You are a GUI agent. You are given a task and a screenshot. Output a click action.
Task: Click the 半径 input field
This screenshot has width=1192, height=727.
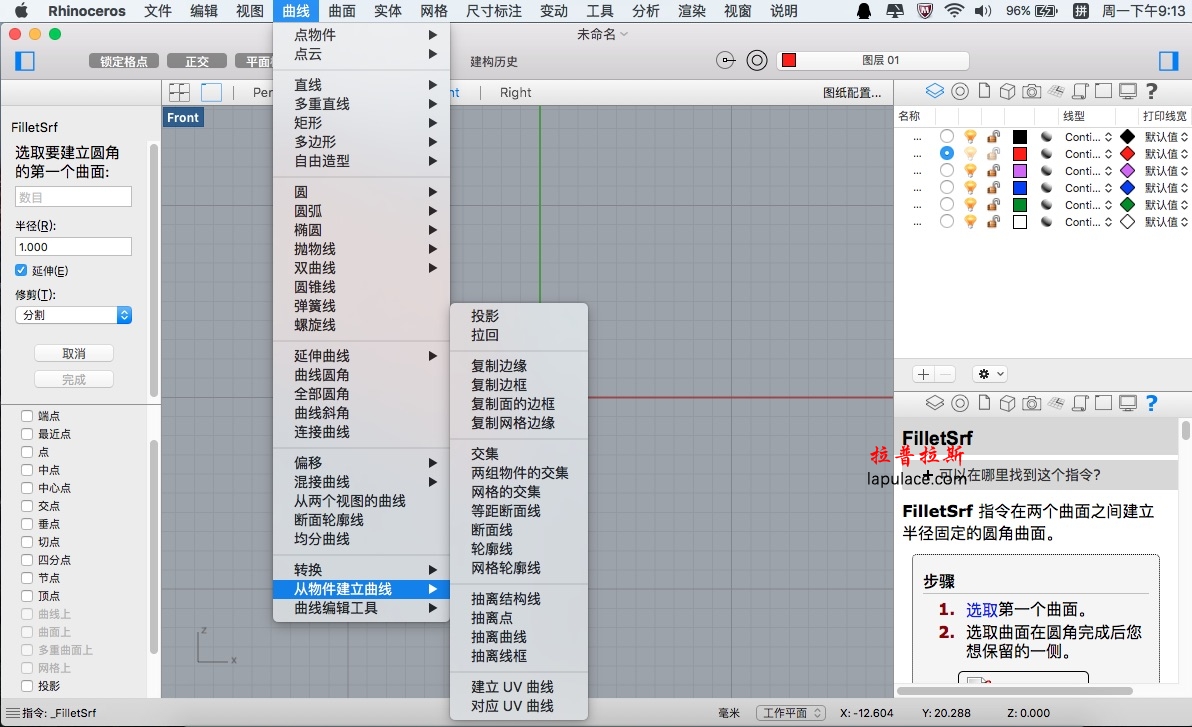click(x=73, y=246)
